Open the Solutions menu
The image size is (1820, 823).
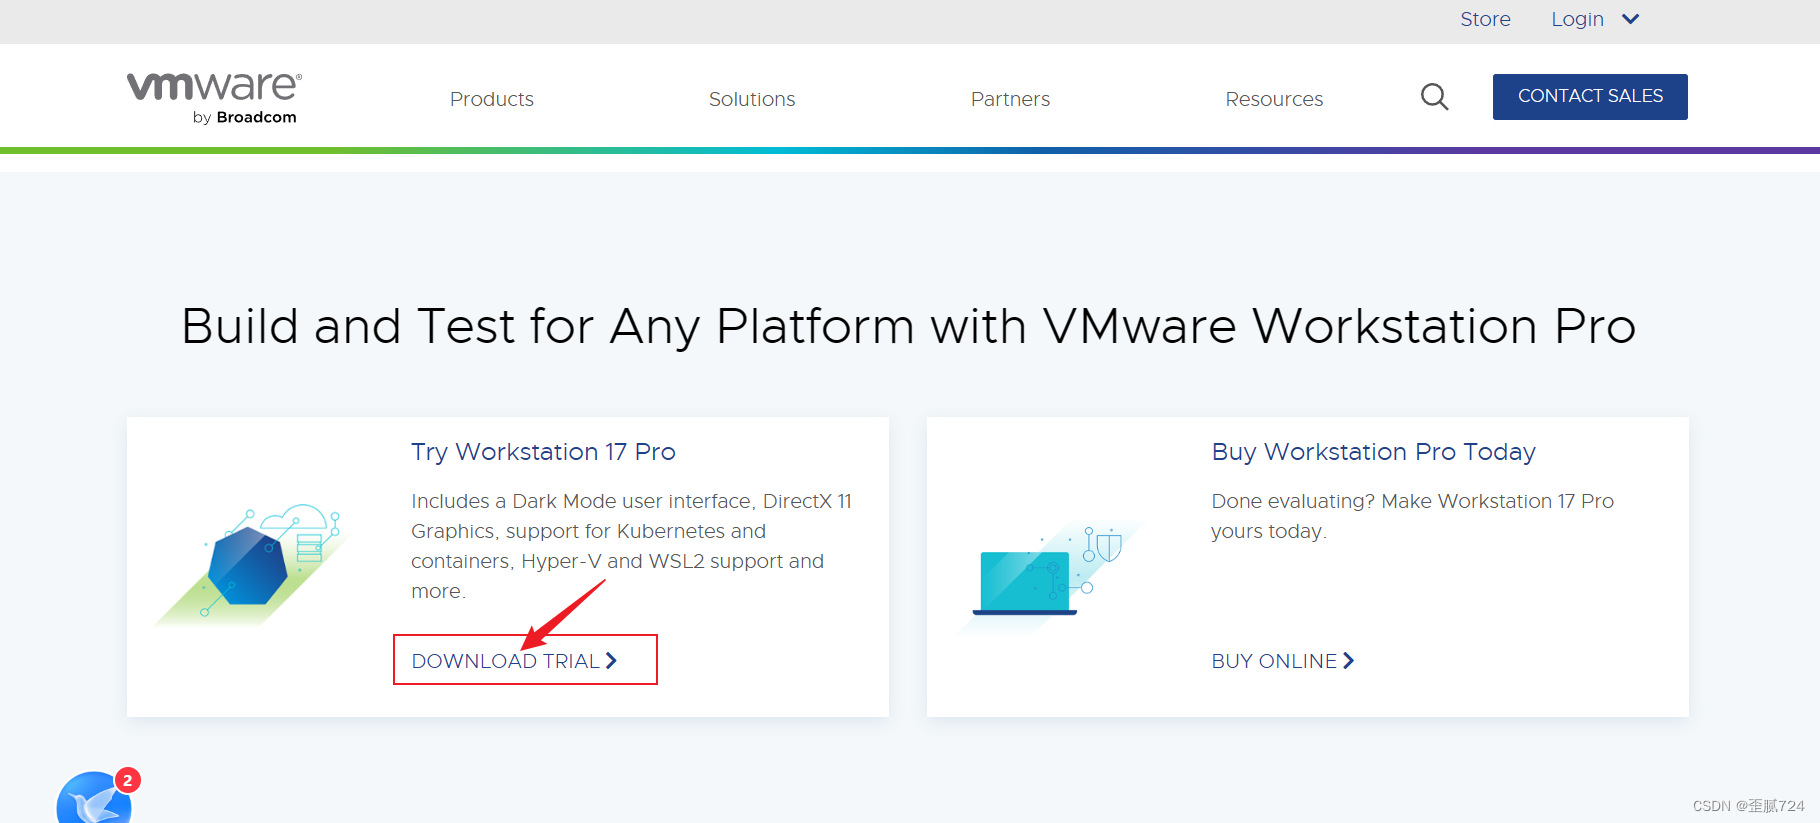click(x=752, y=99)
